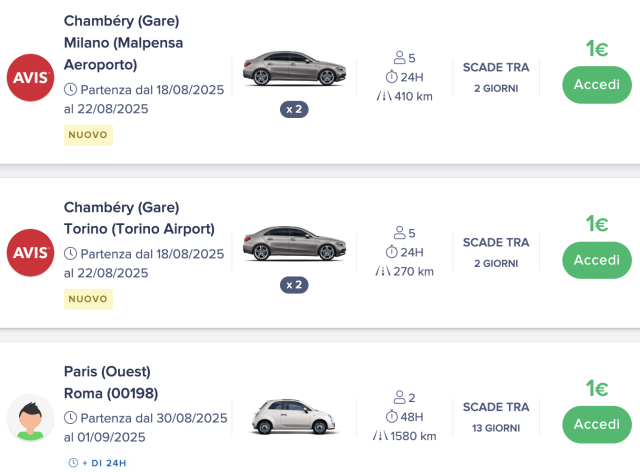Click the road icon next to 1580 km
Viewport: 640px width, 472px height.
(x=380, y=436)
